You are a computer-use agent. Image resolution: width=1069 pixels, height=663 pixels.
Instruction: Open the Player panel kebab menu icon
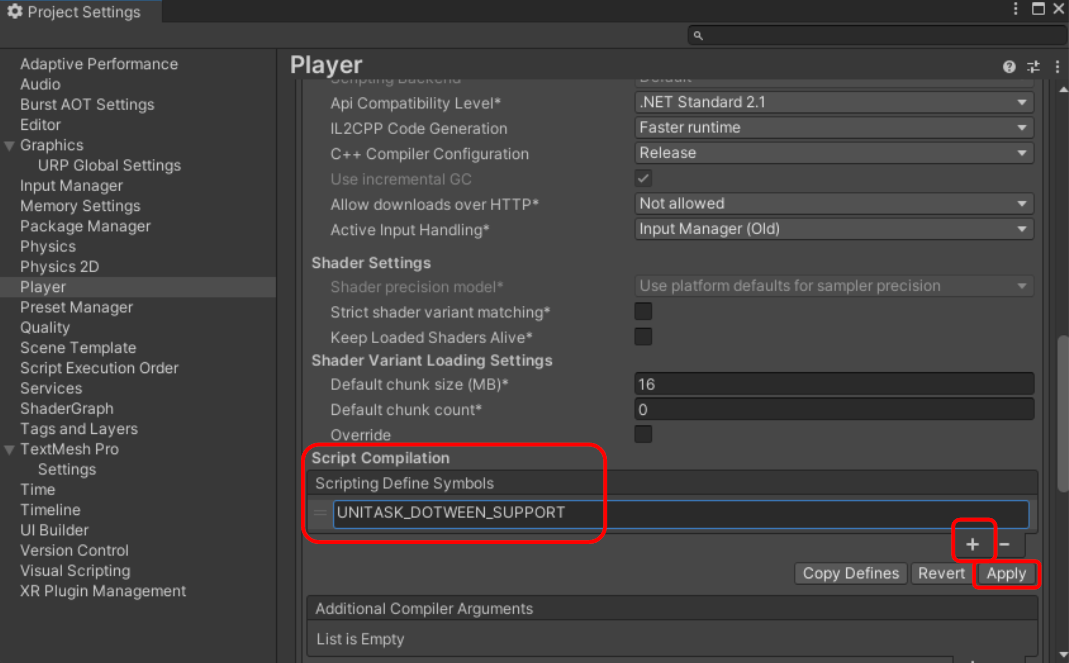coord(1057,66)
